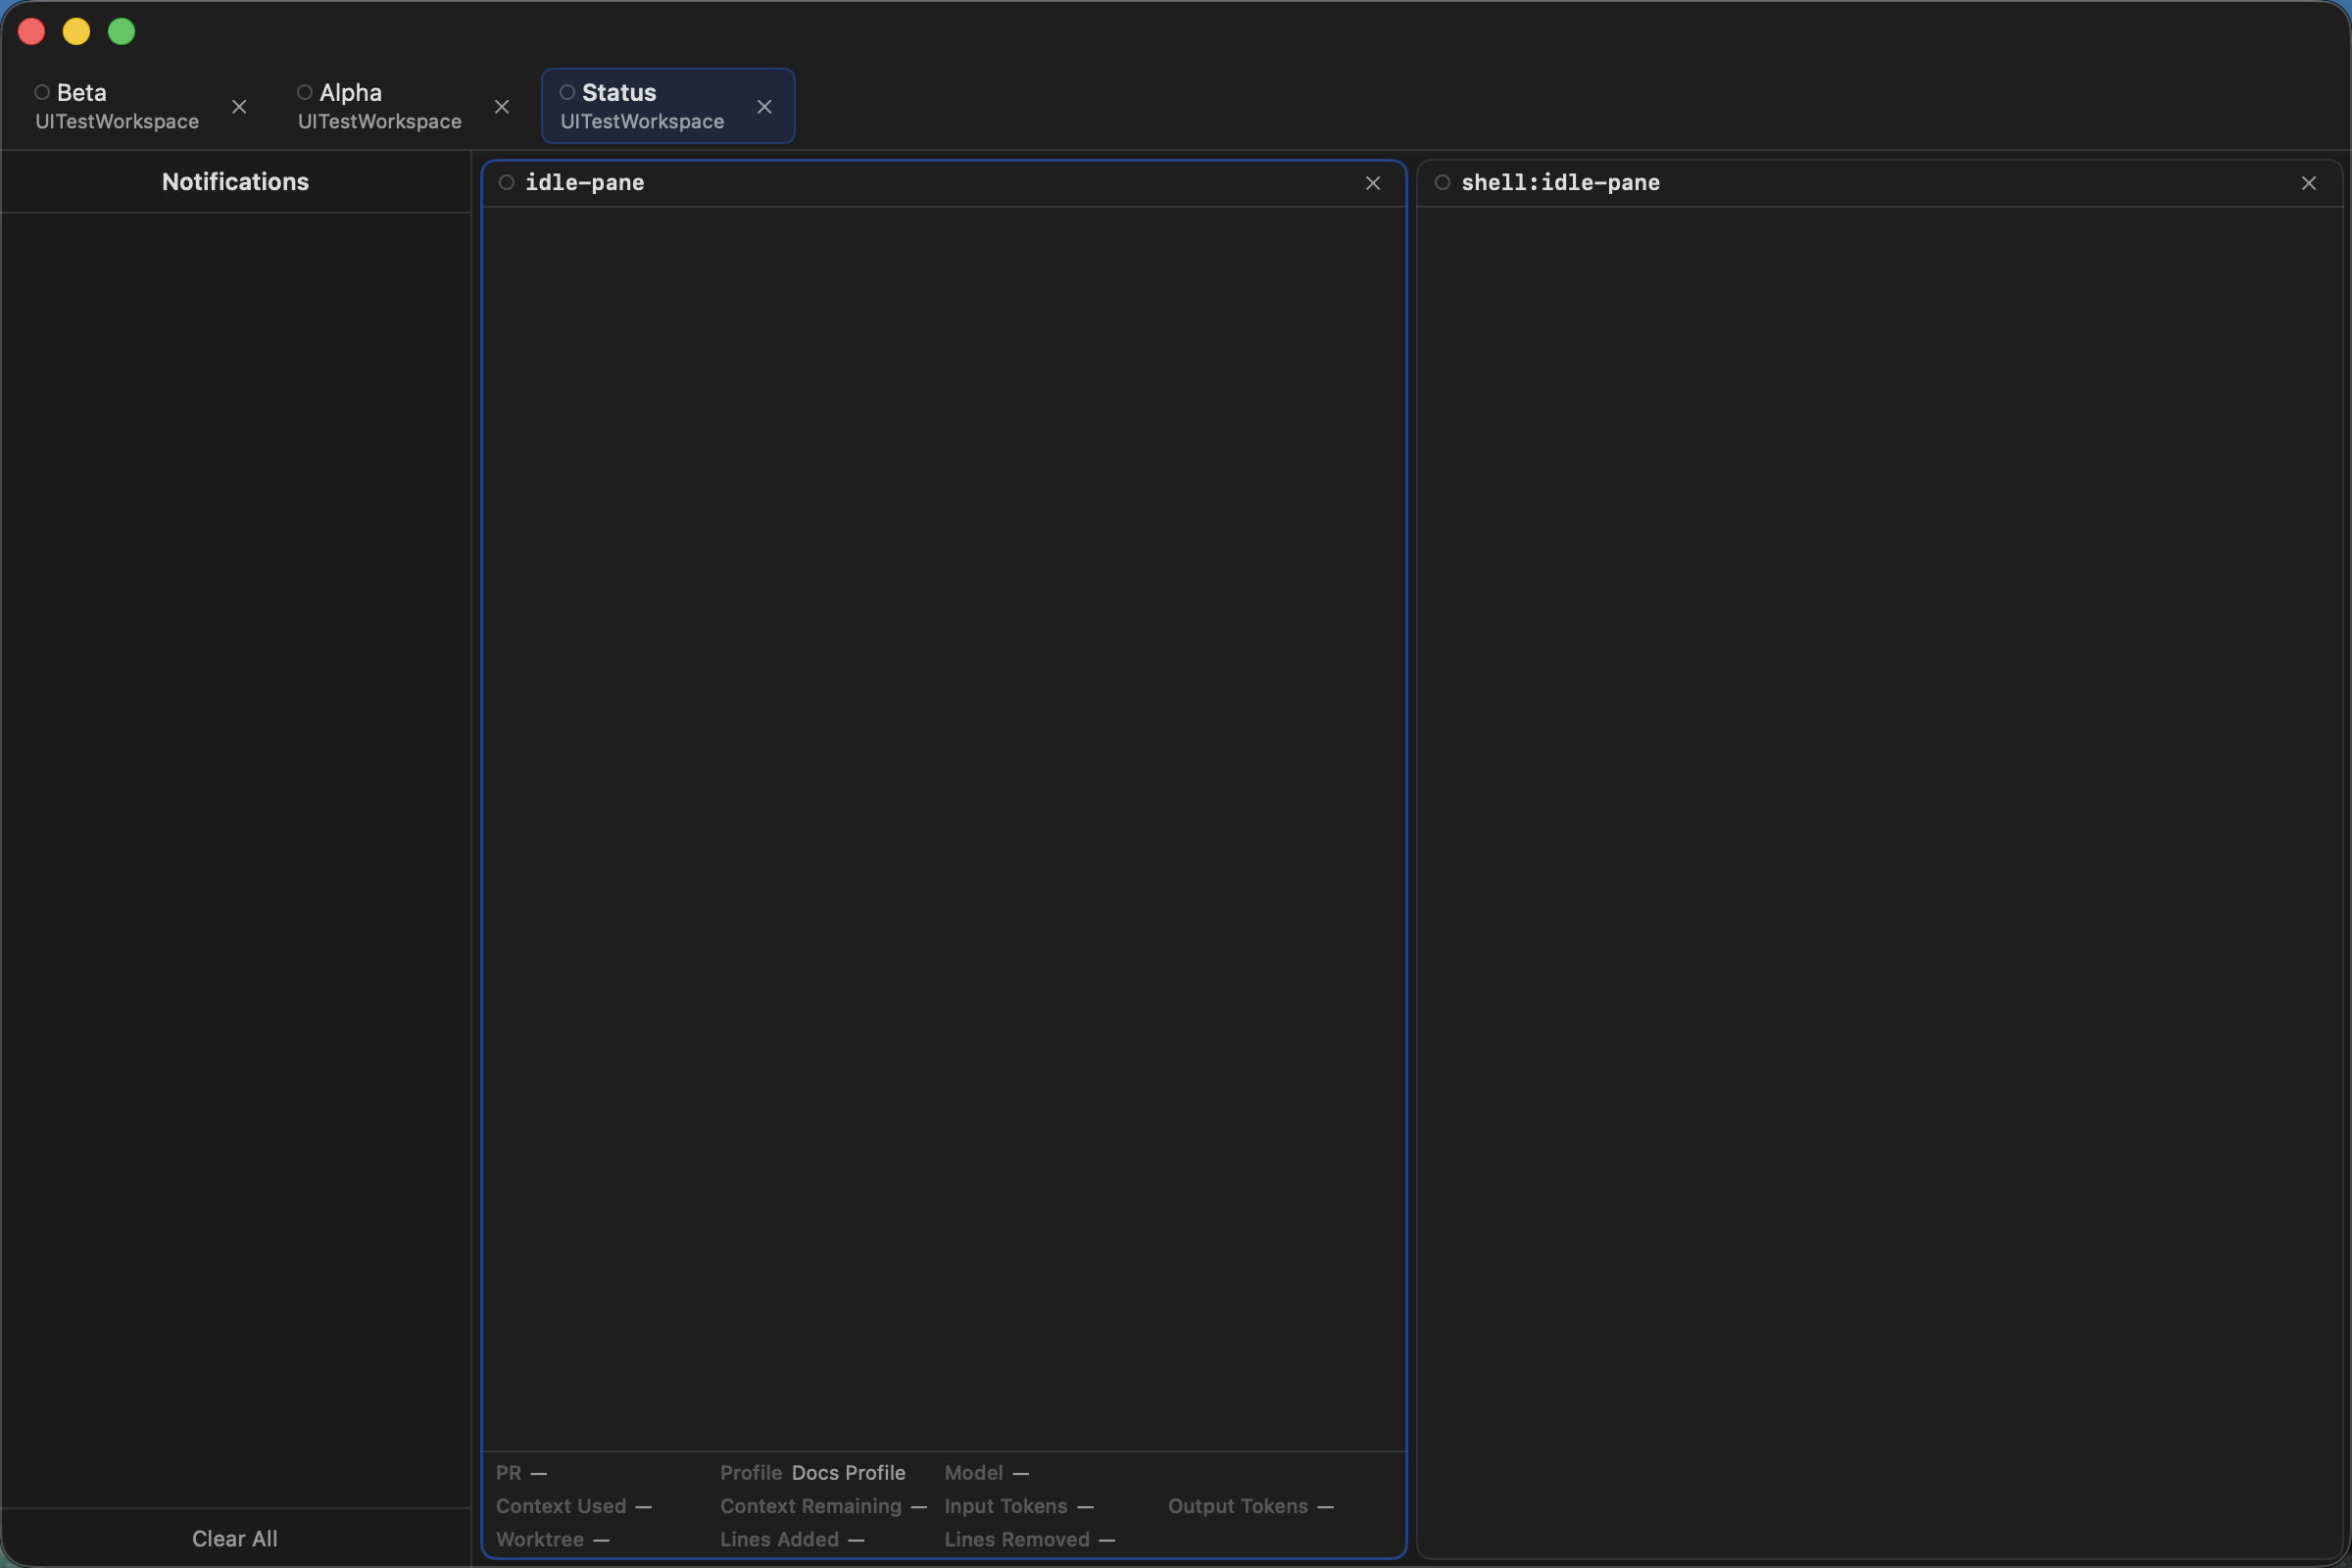Click the Context Remaining field
This screenshot has height=1568, width=2352.
click(x=824, y=1506)
